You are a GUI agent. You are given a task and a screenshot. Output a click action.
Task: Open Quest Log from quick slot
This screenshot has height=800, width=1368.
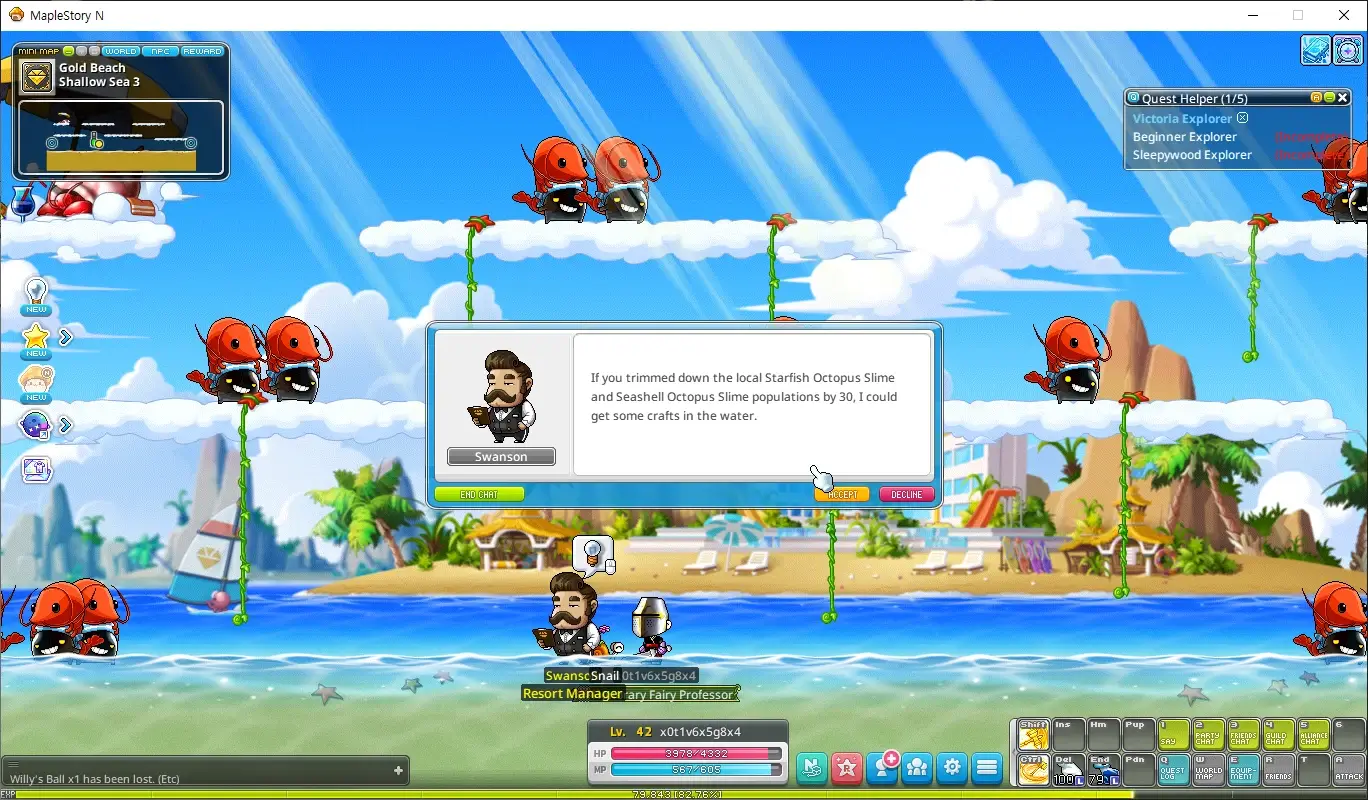click(1174, 768)
